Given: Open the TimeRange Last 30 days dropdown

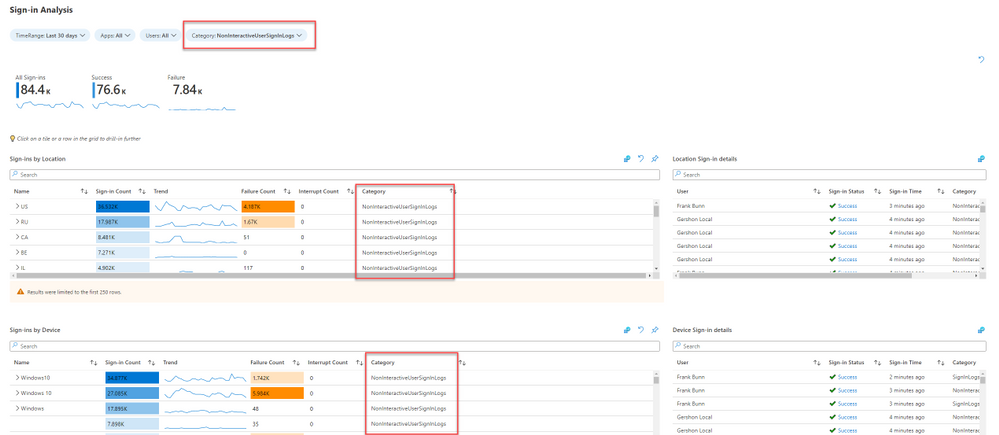Looking at the screenshot, I should (x=50, y=36).
